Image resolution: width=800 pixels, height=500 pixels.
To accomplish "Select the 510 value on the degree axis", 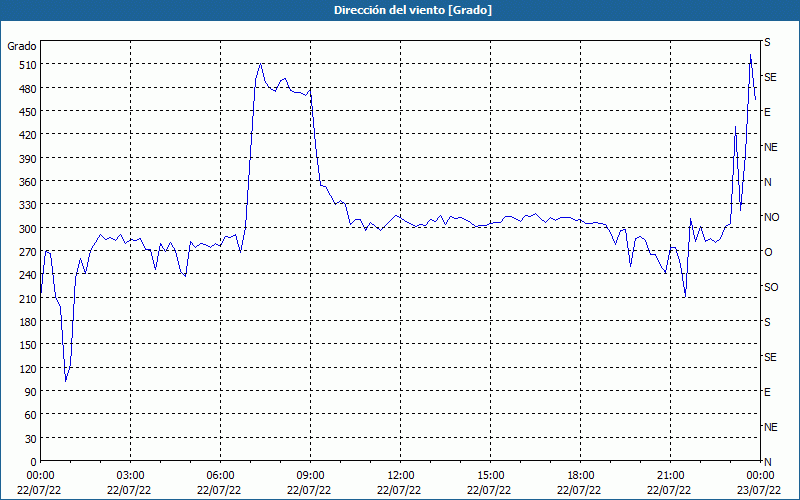I will [27, 65].
